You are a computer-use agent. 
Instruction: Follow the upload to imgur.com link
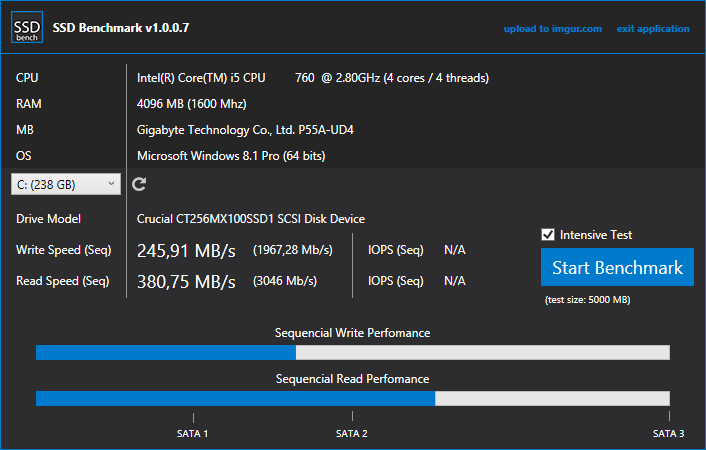(552, 29)
